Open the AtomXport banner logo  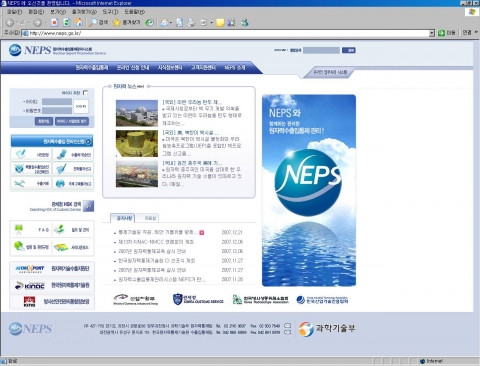(x=30, y=269)
